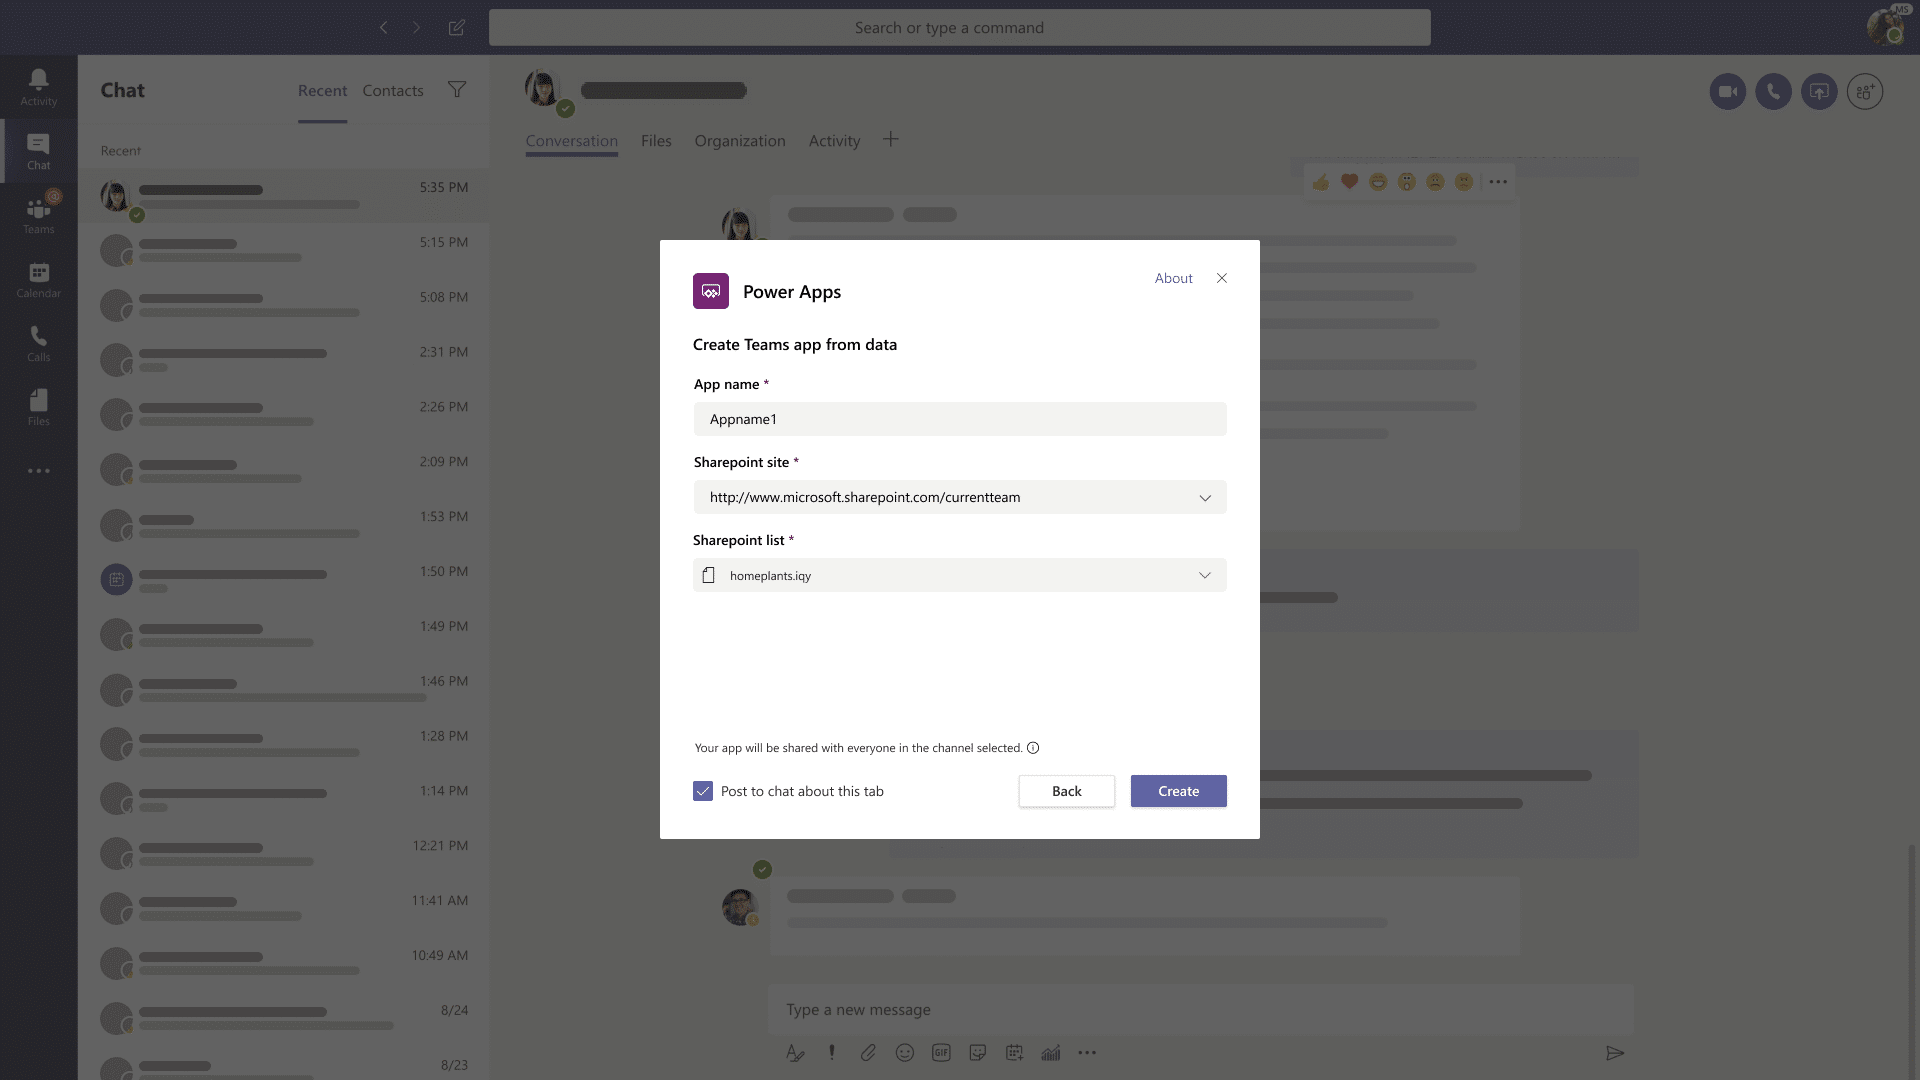1920x1080 pixels.
Task: Open the About link in dialog
Action: point(1173,279)
